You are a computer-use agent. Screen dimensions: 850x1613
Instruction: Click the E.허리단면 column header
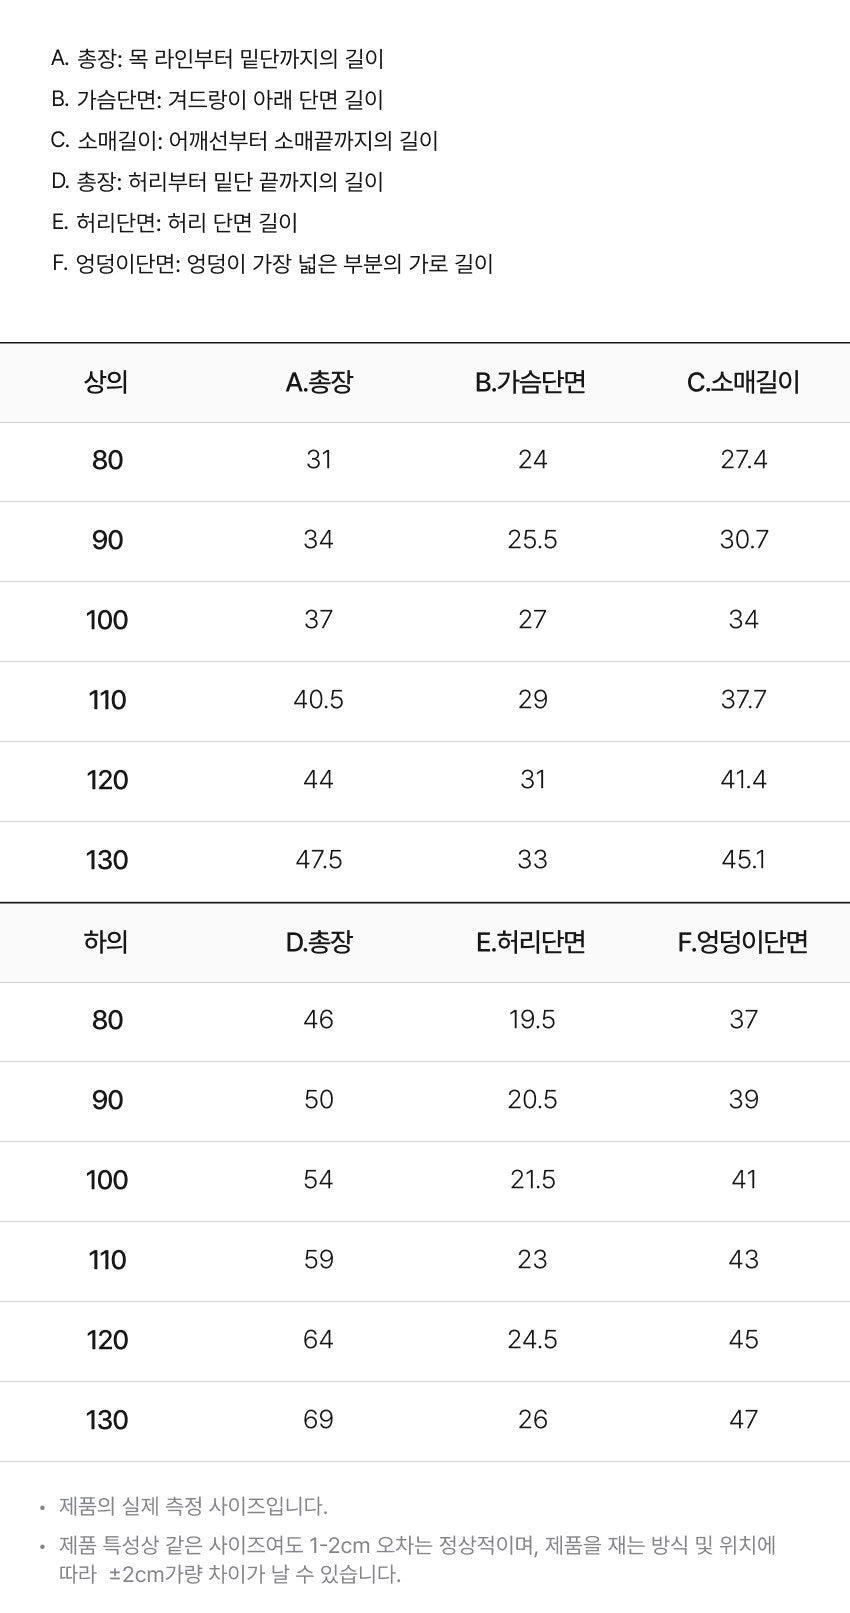click(x=531, y=942)
